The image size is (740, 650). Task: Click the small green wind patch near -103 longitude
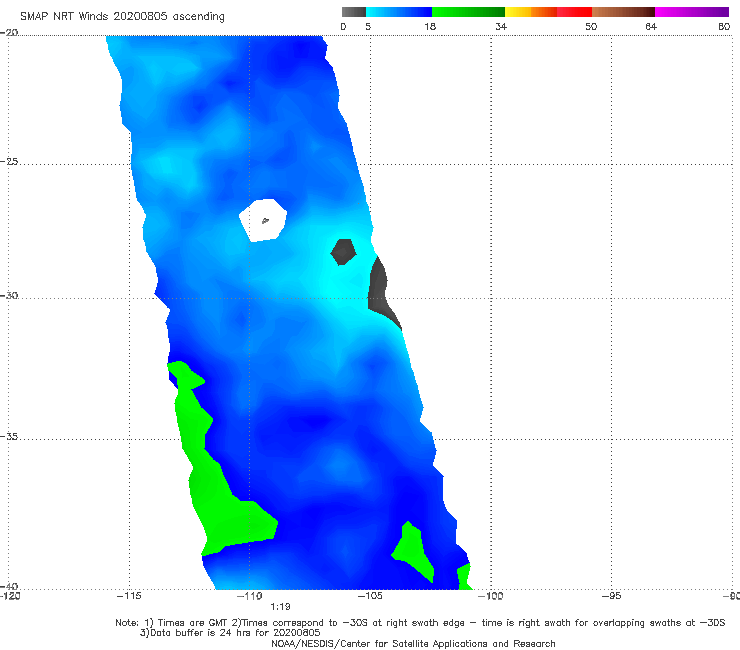pyautogui.click(x=413, y=551)
